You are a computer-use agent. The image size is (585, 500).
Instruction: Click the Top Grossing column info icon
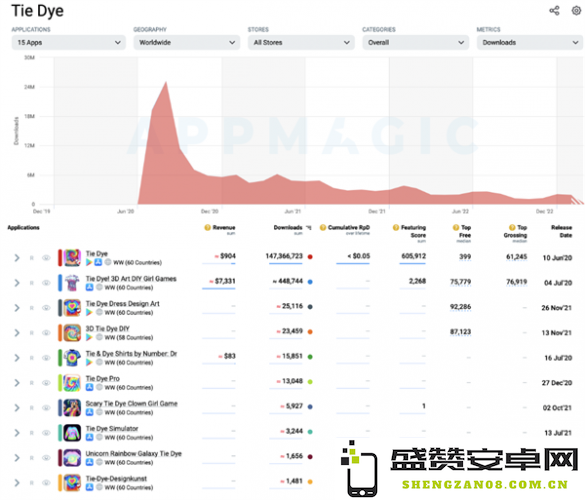click(x=512, y=227)
